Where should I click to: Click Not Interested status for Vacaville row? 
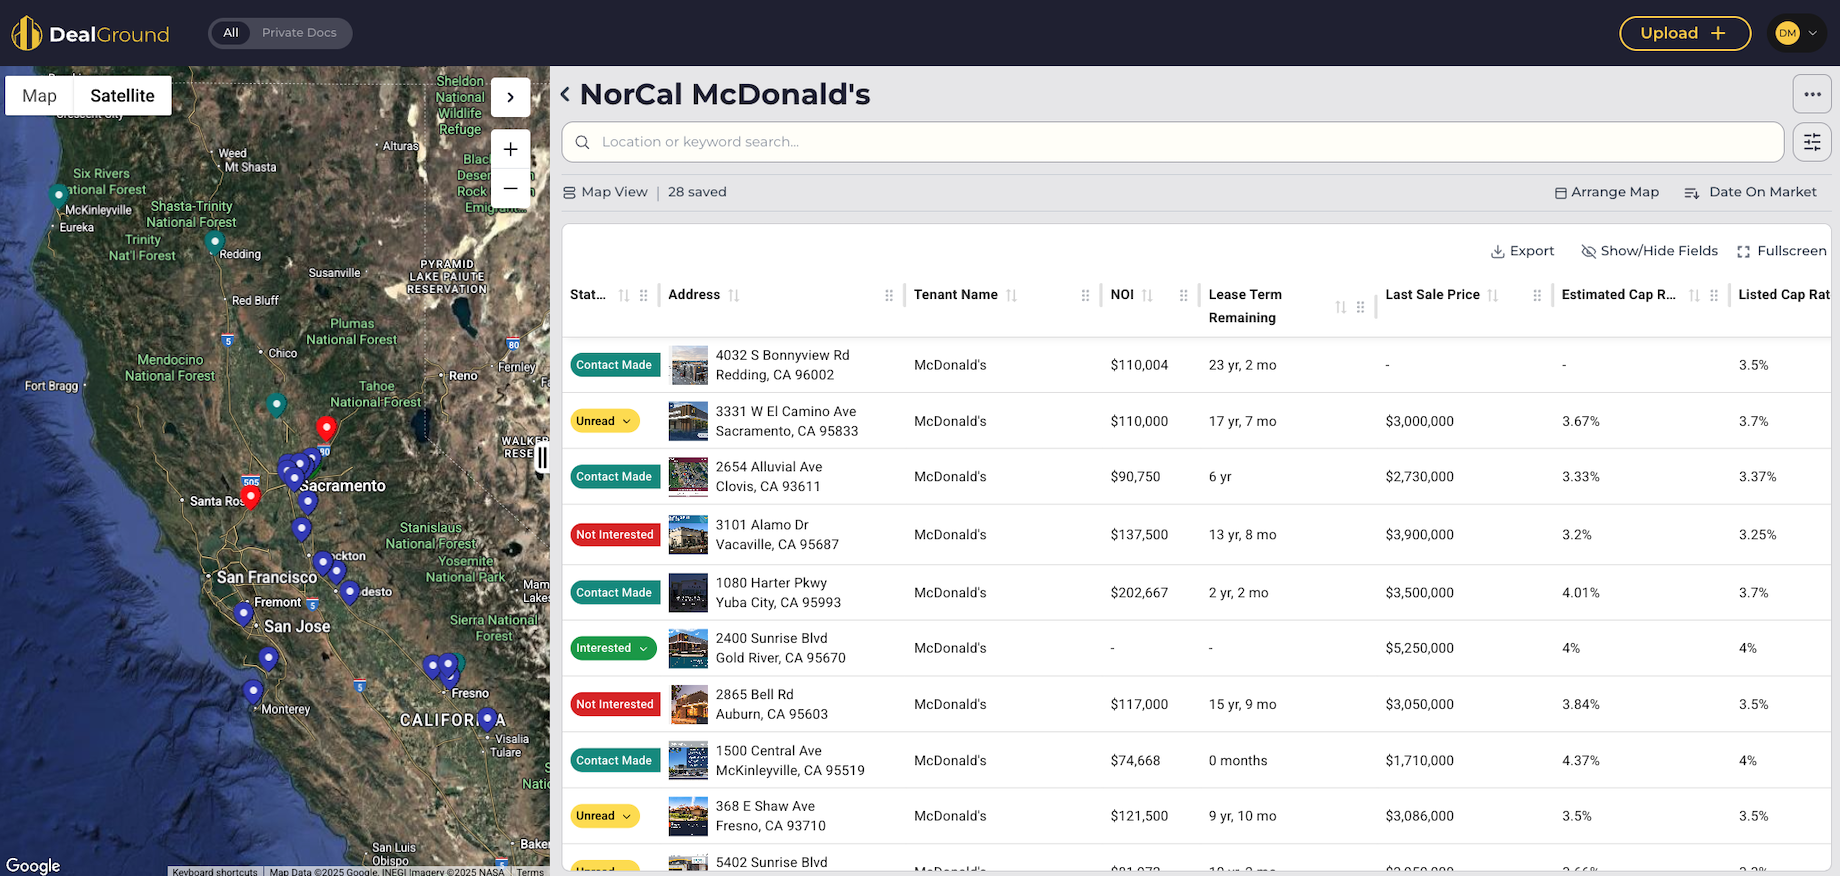[x=615, y=535]
